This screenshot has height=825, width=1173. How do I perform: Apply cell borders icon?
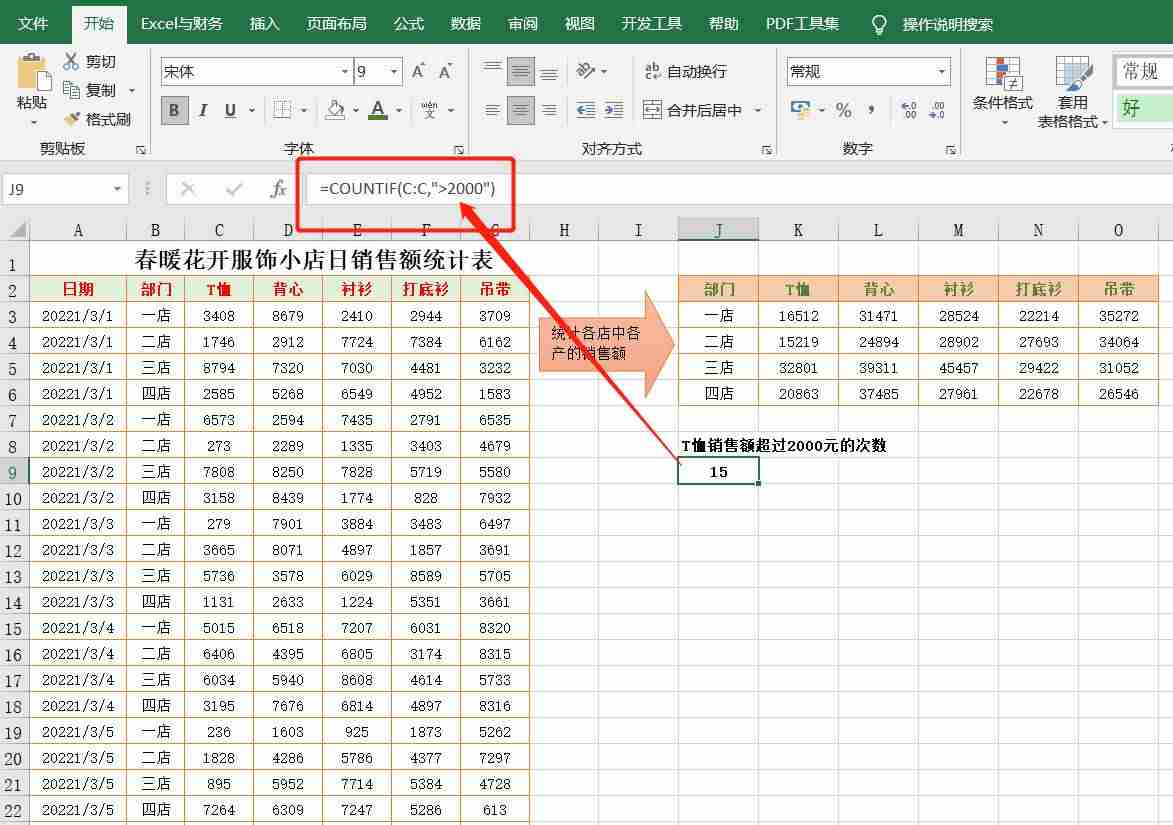(282, 110)
